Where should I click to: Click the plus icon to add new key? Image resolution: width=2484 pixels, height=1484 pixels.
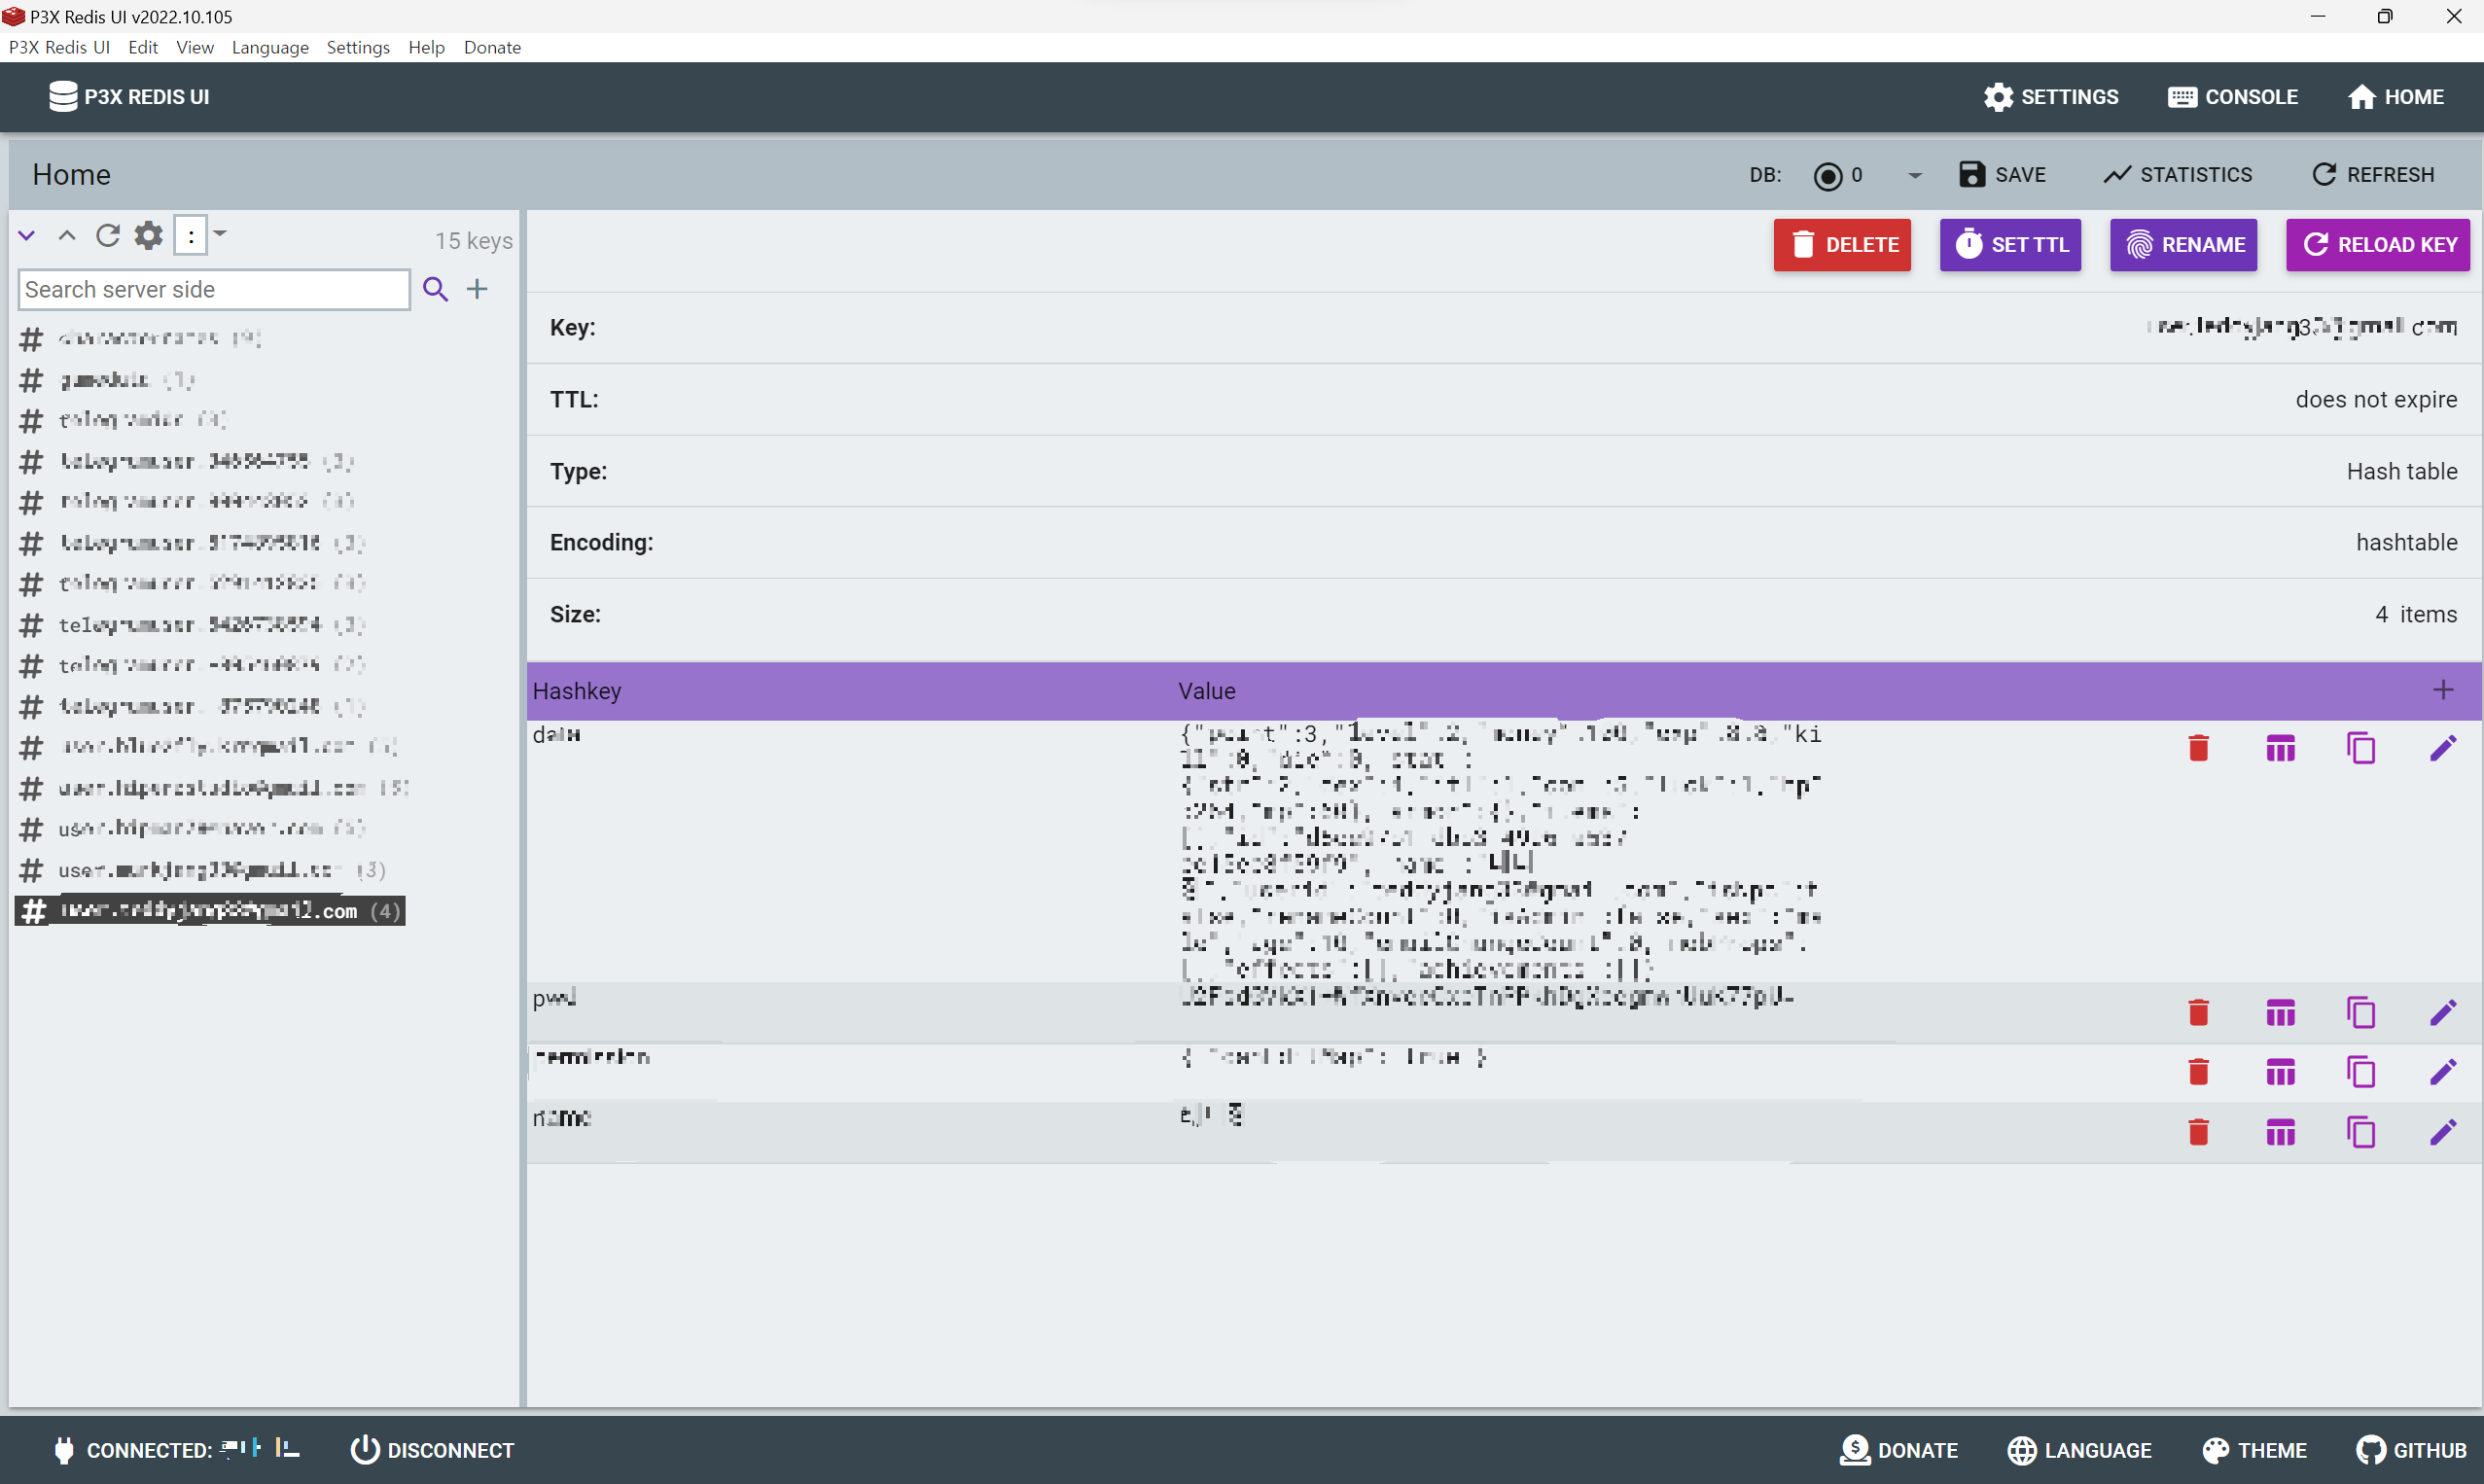478,289
